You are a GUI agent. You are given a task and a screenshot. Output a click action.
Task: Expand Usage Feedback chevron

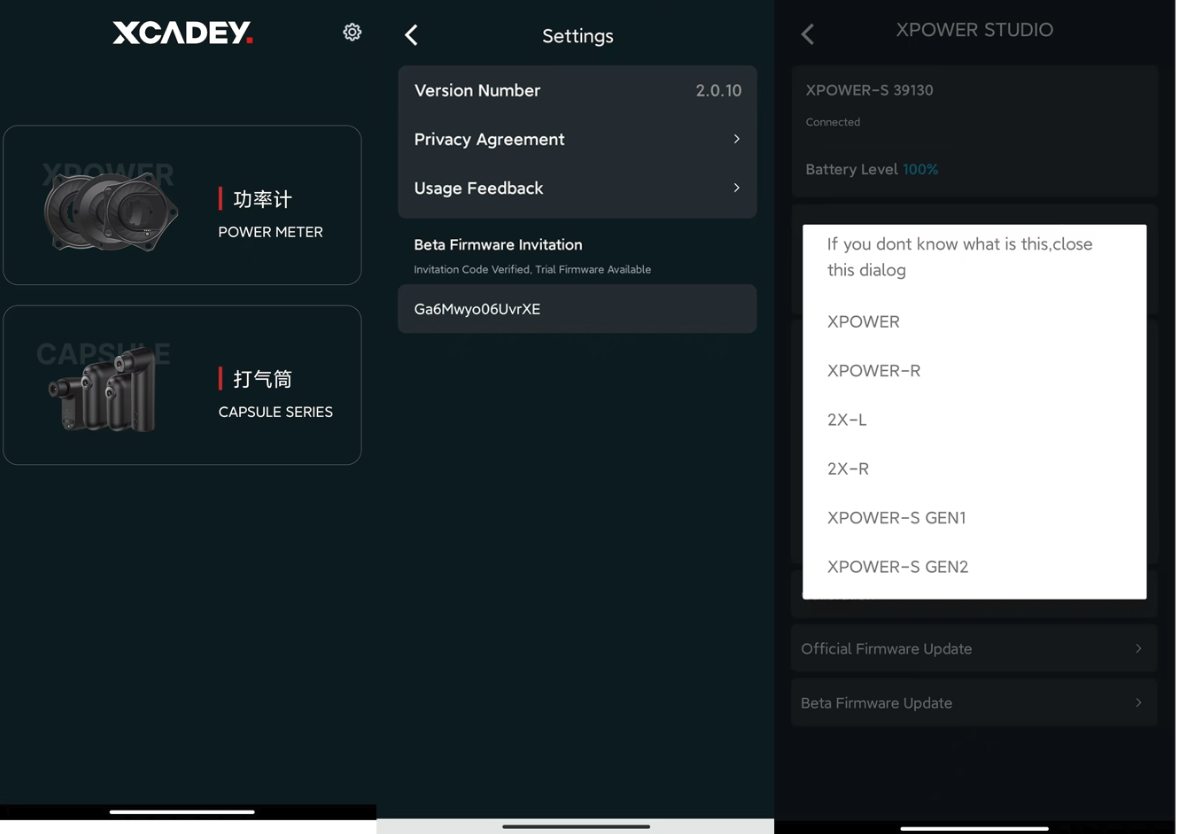click(x=736, y=188)
